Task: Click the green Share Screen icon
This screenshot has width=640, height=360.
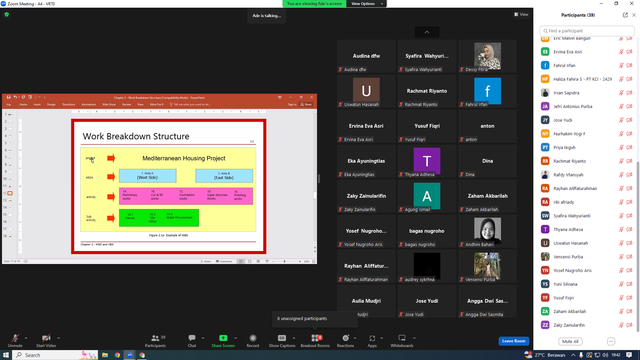Action: tap(223, 338)
